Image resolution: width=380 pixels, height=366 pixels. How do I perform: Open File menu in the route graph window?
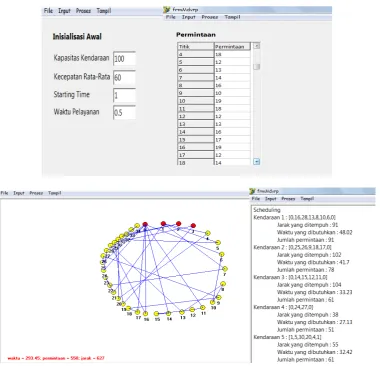(4, 193)
